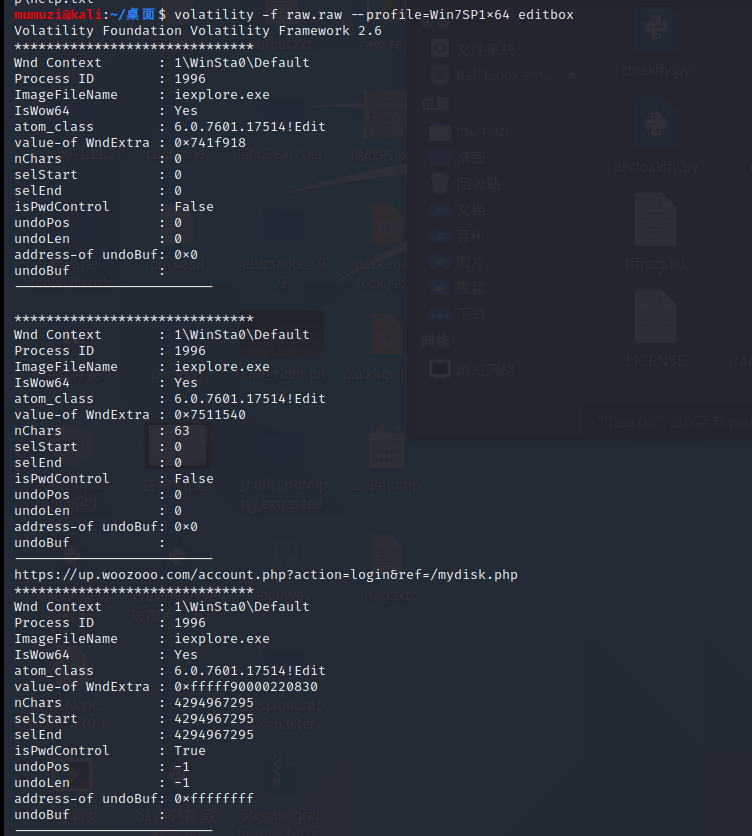Open fffflag.txt file in background file manager

tap(655, 232)
